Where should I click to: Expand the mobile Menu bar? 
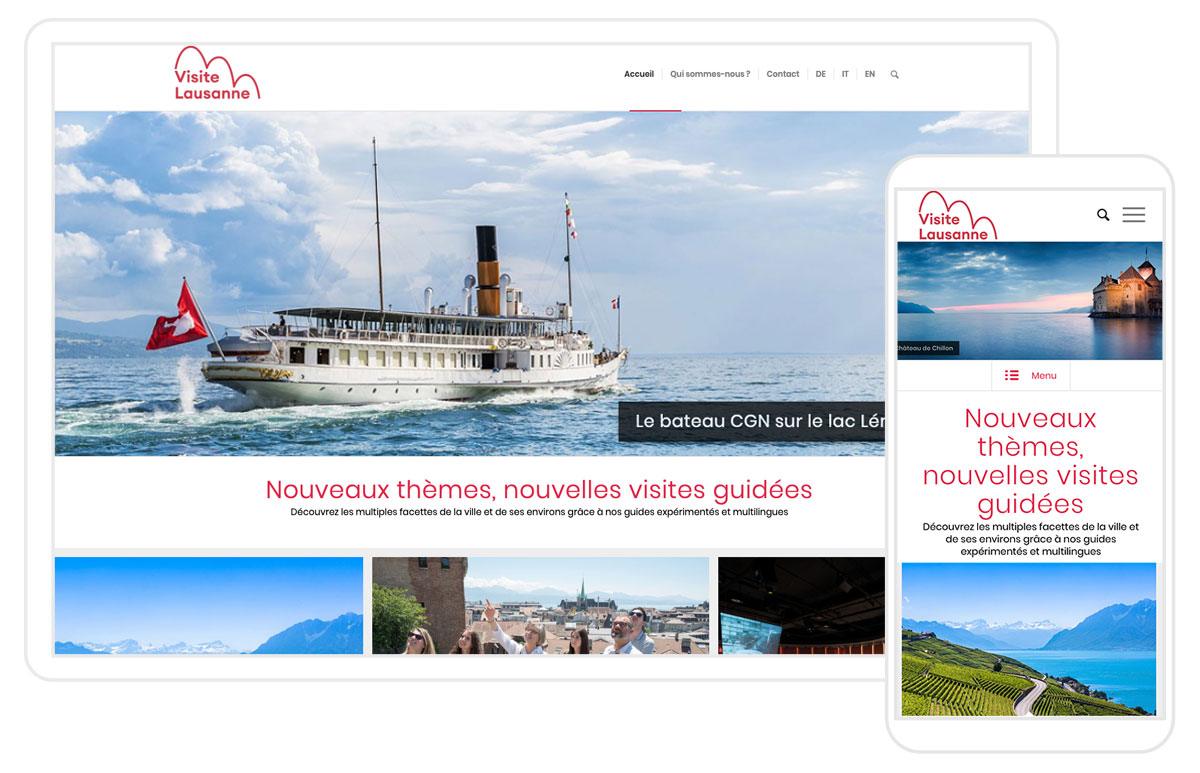click(1030, 375)
